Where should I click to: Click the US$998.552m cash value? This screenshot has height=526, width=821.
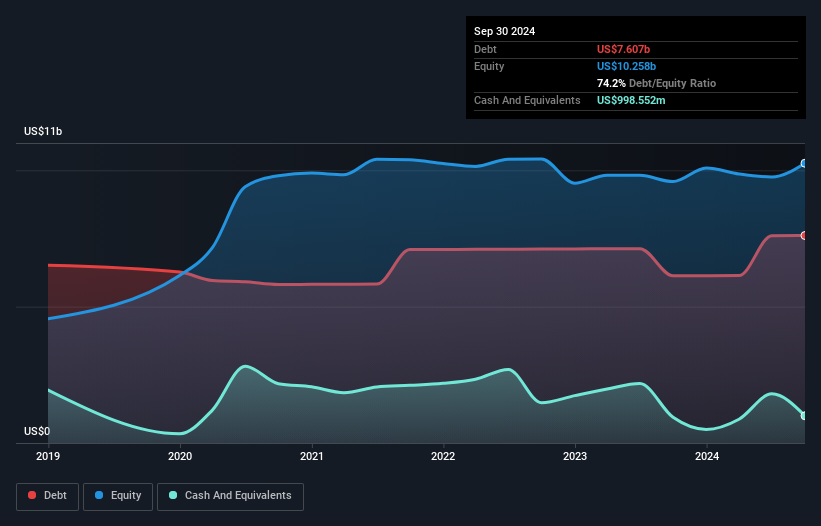pyautogui.click(x=631, y=100)
